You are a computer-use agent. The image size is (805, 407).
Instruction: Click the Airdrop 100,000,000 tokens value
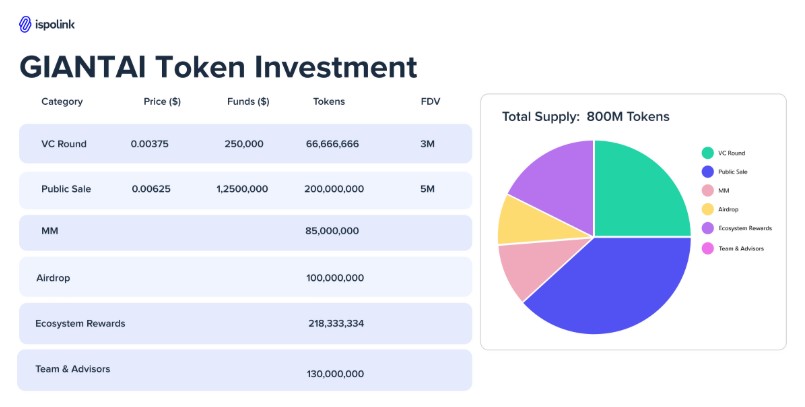coord(335,278)
